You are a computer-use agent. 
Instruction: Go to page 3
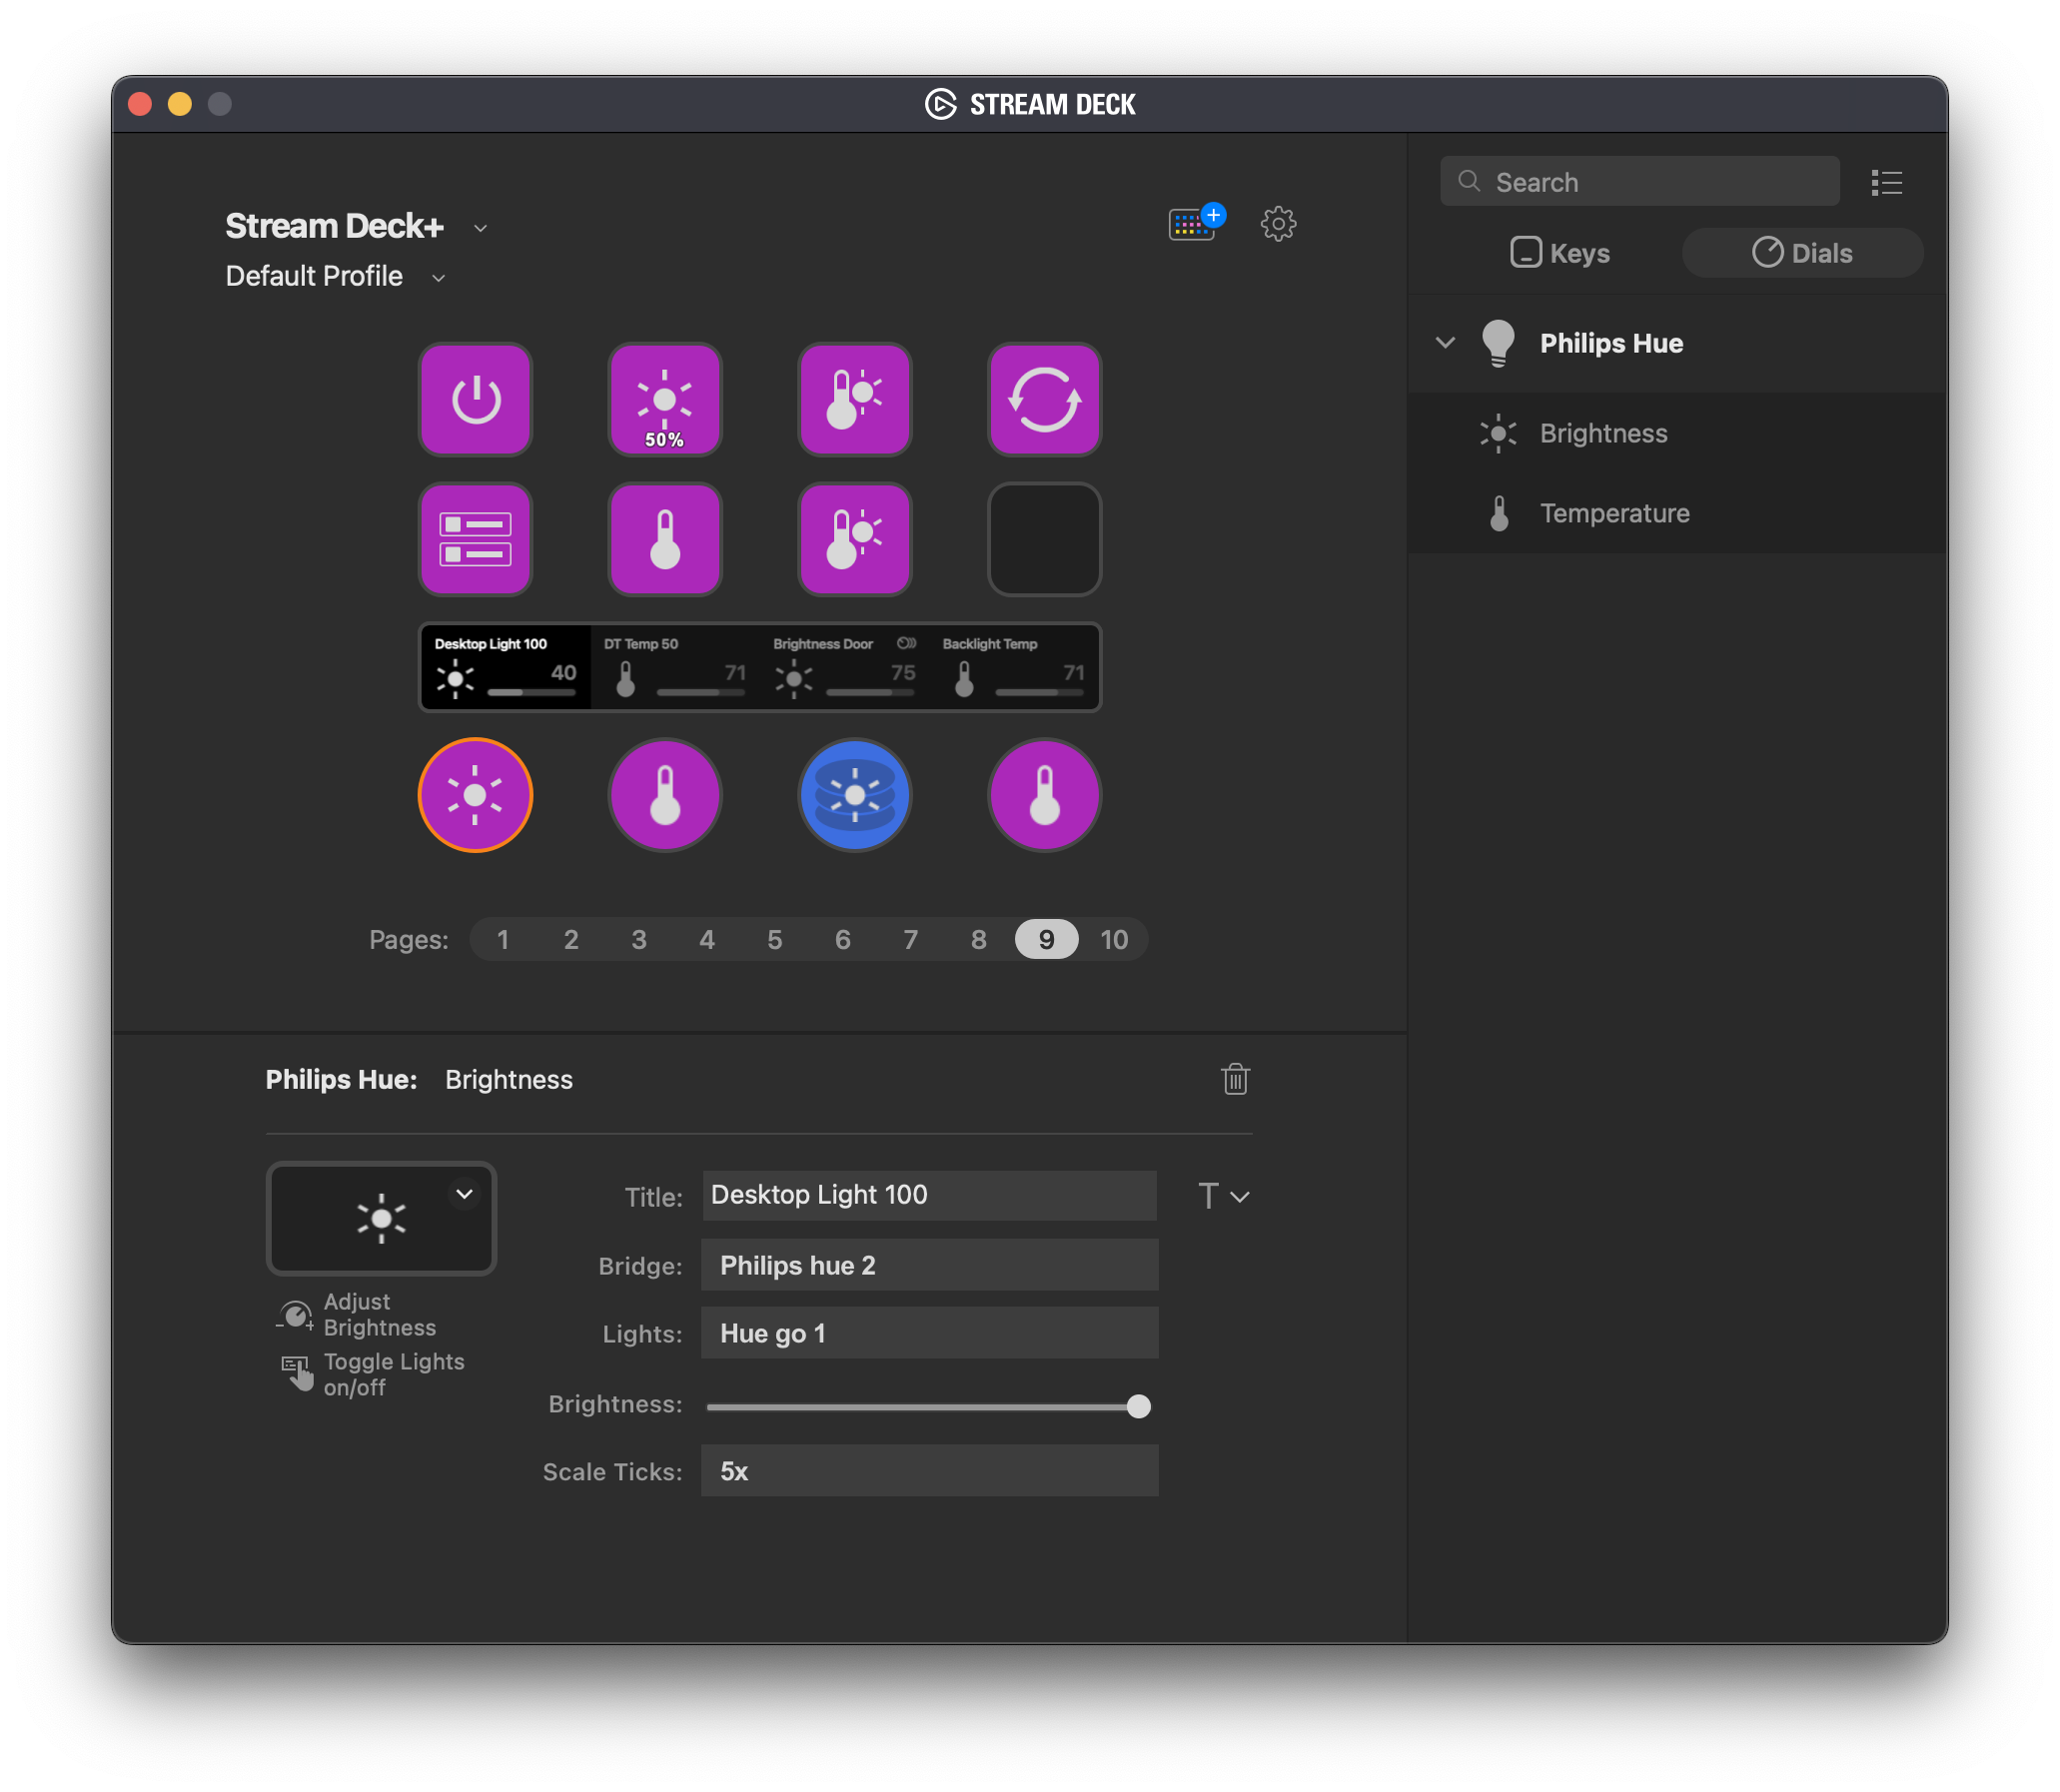click(639, 939)
